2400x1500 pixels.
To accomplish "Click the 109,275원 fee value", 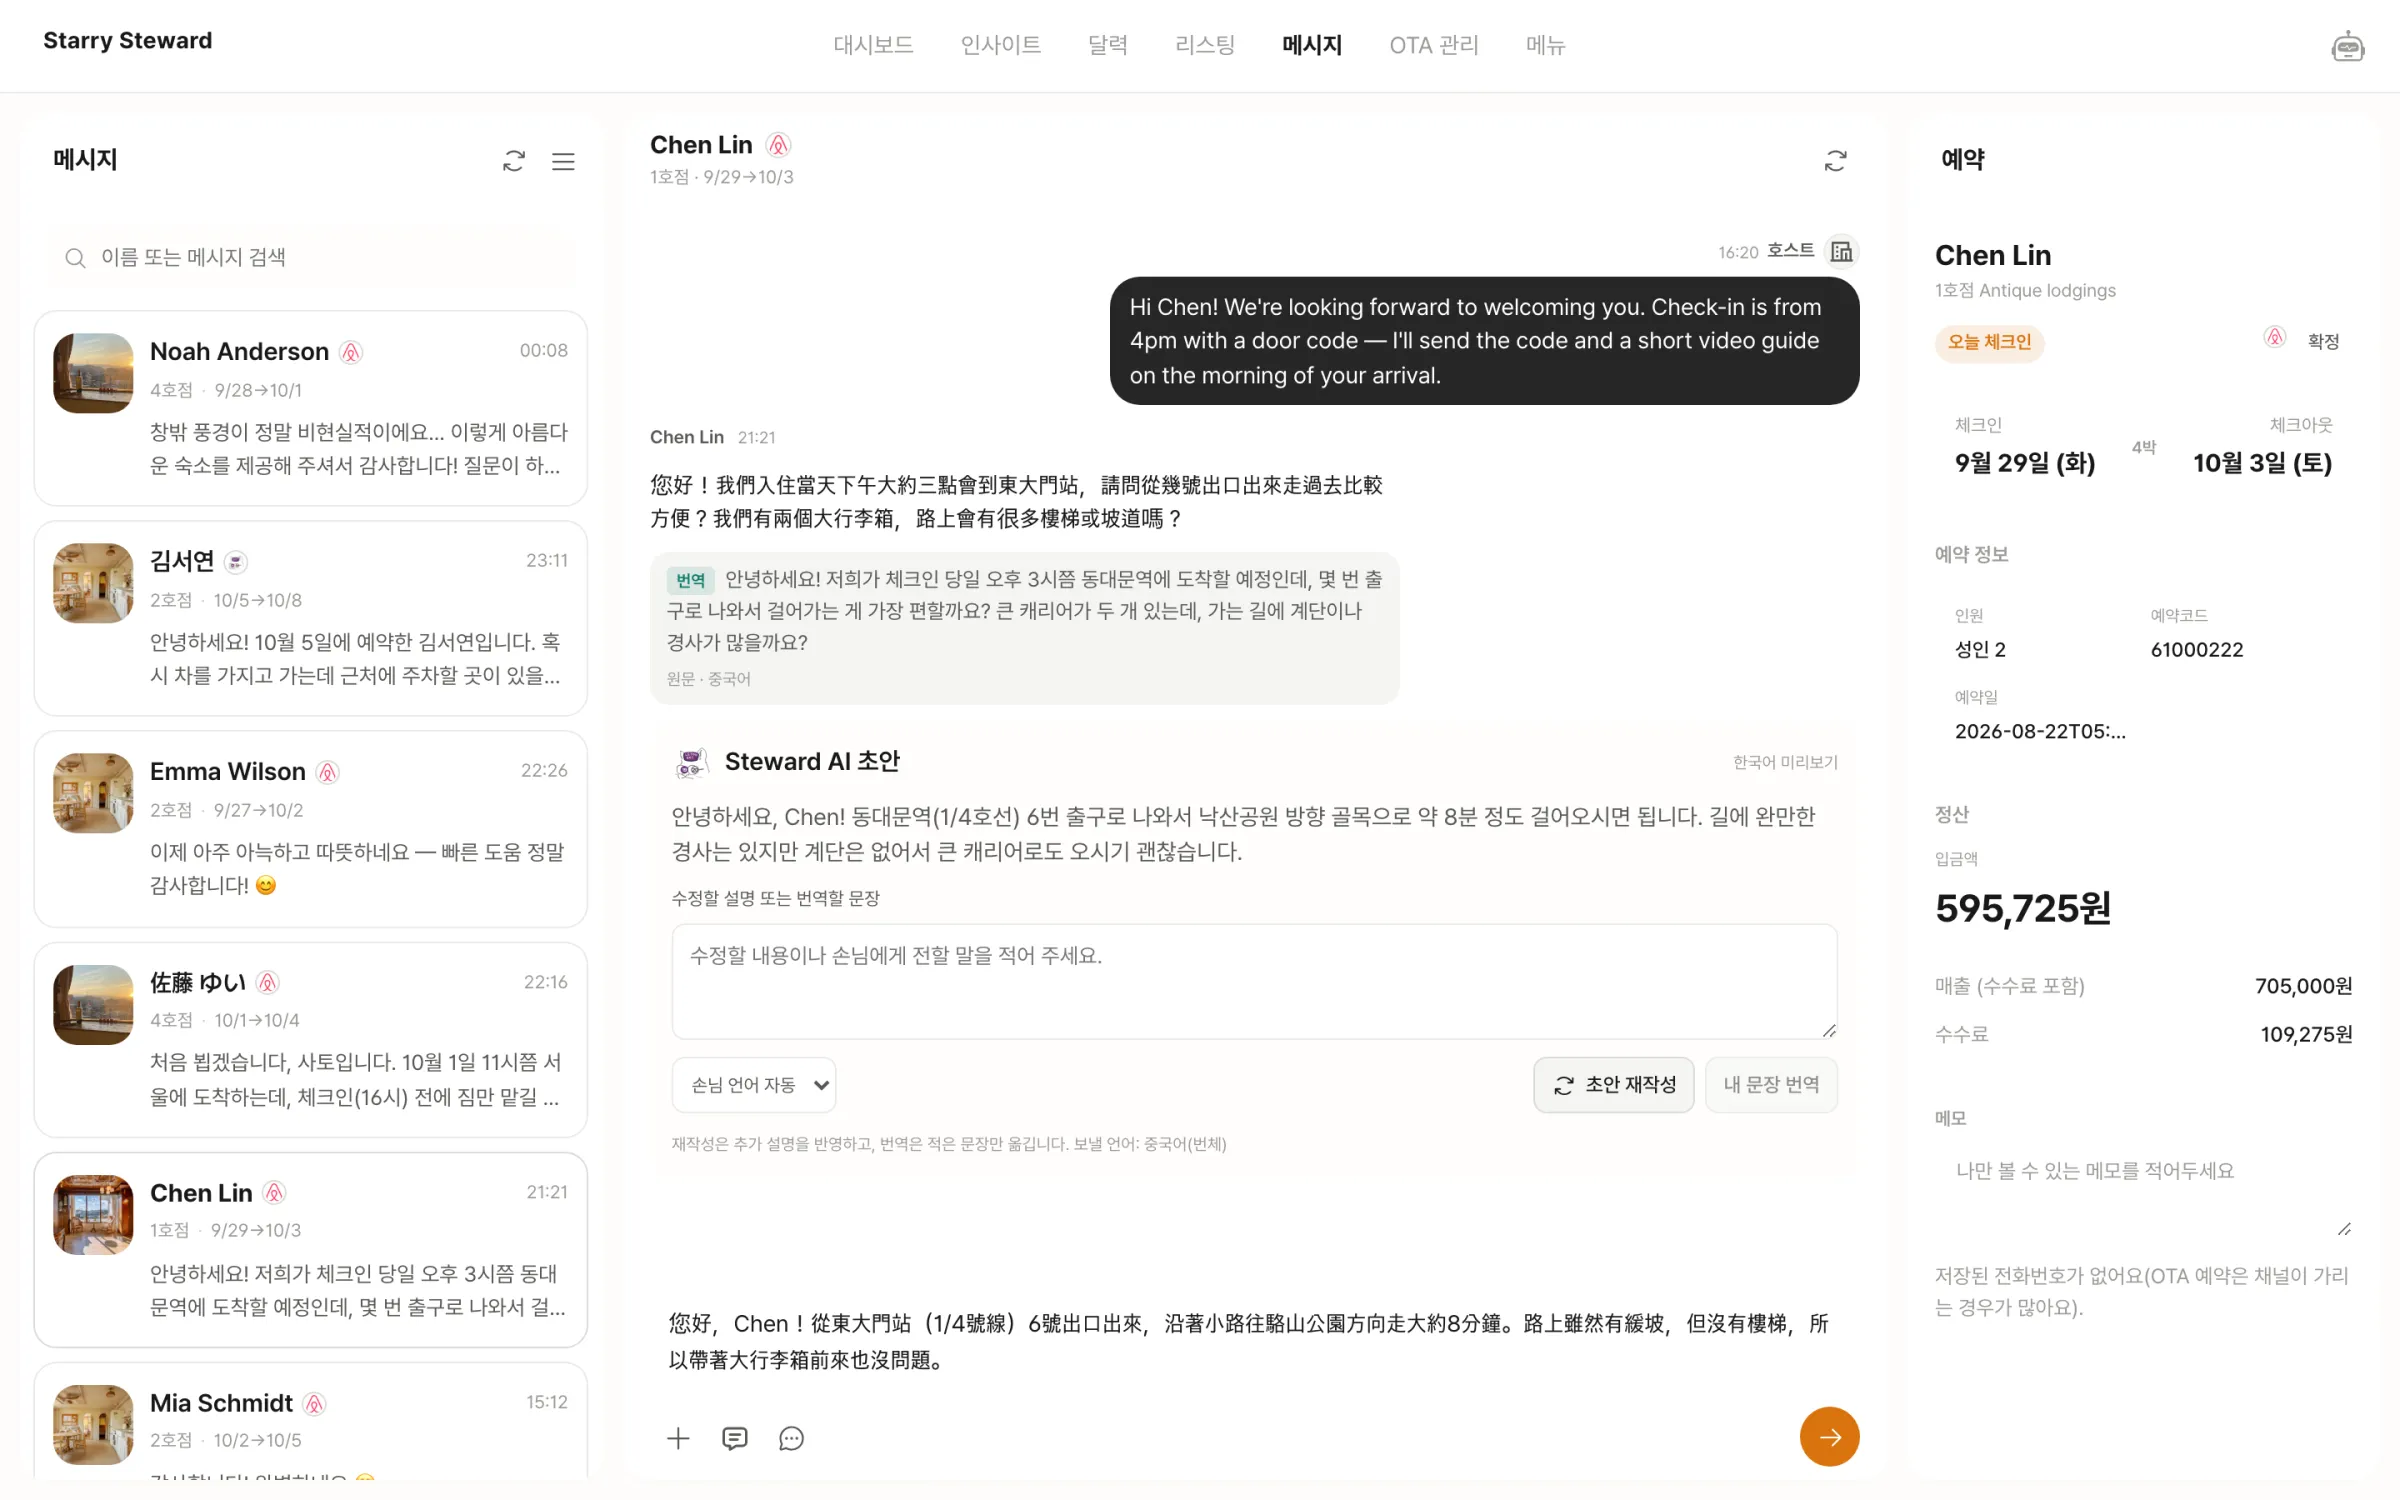I will tap(2306, 1034).
